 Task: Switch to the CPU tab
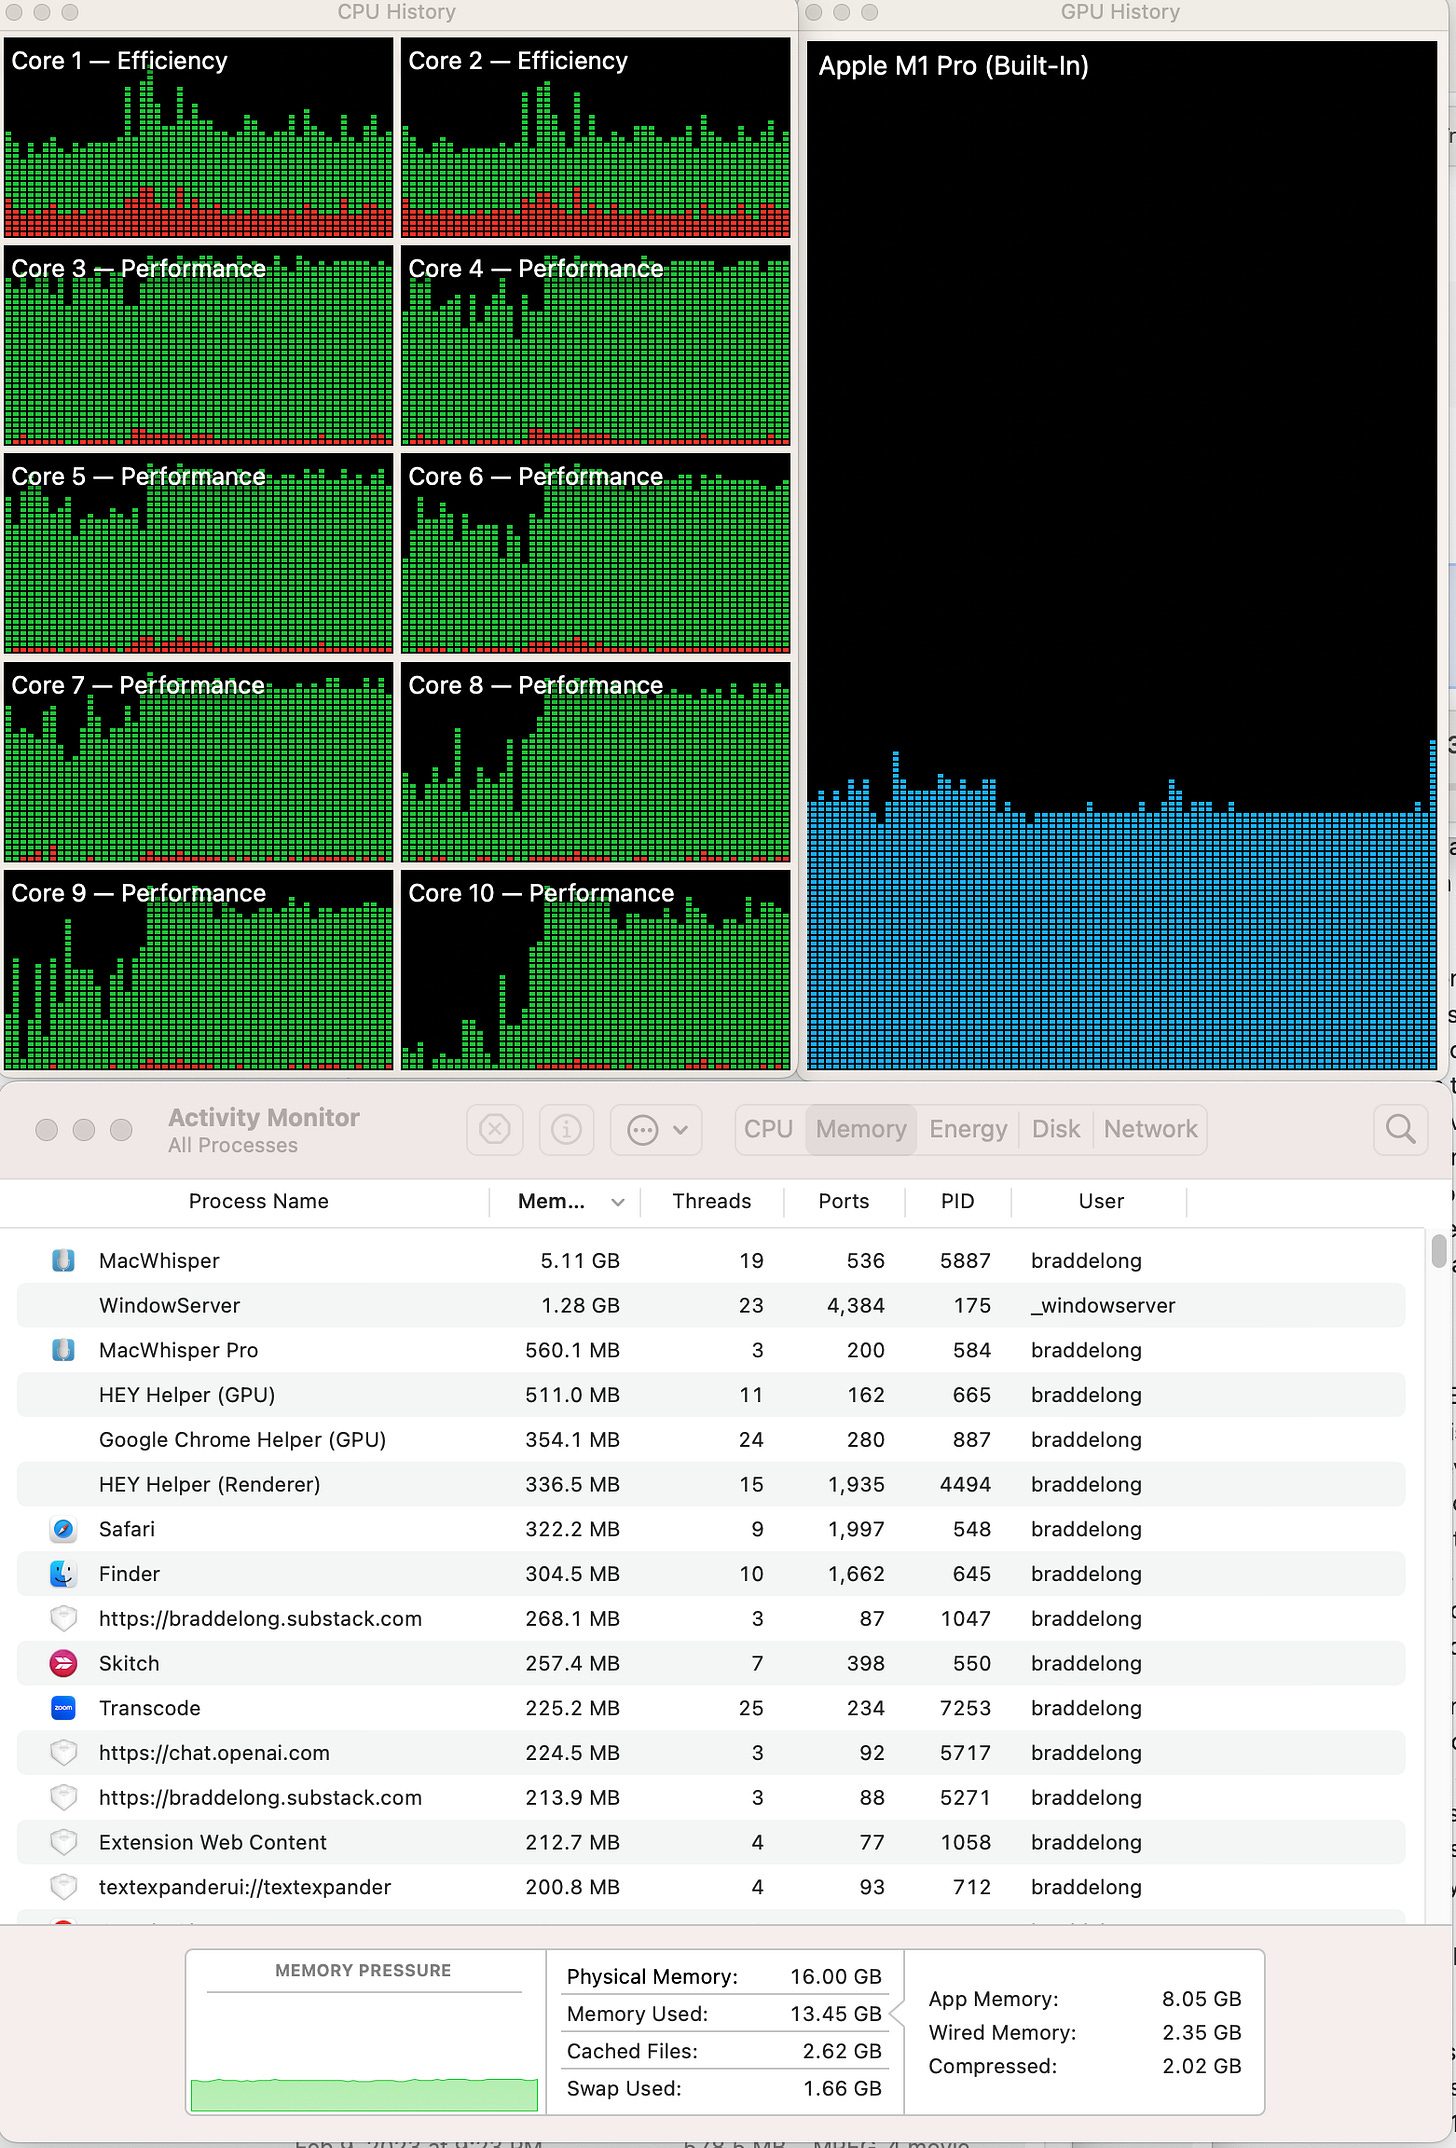(x=768, y=1129)
